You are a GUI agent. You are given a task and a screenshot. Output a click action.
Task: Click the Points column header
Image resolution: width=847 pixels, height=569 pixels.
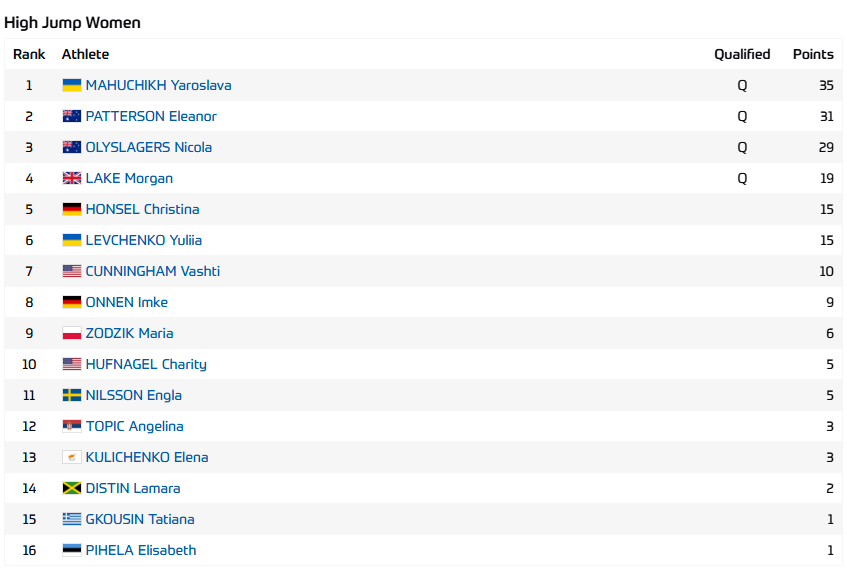pyautogui.click(x=813, y=55)
